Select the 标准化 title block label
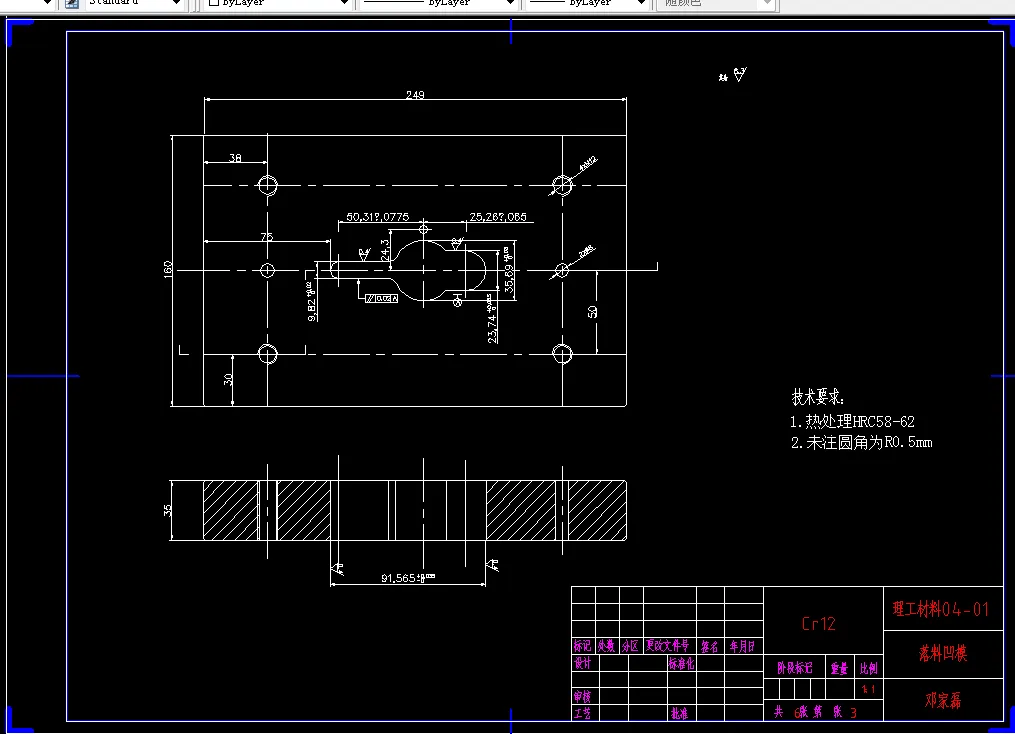The height and width of the screenshot is (734, 1015). [x=682, y=663]
